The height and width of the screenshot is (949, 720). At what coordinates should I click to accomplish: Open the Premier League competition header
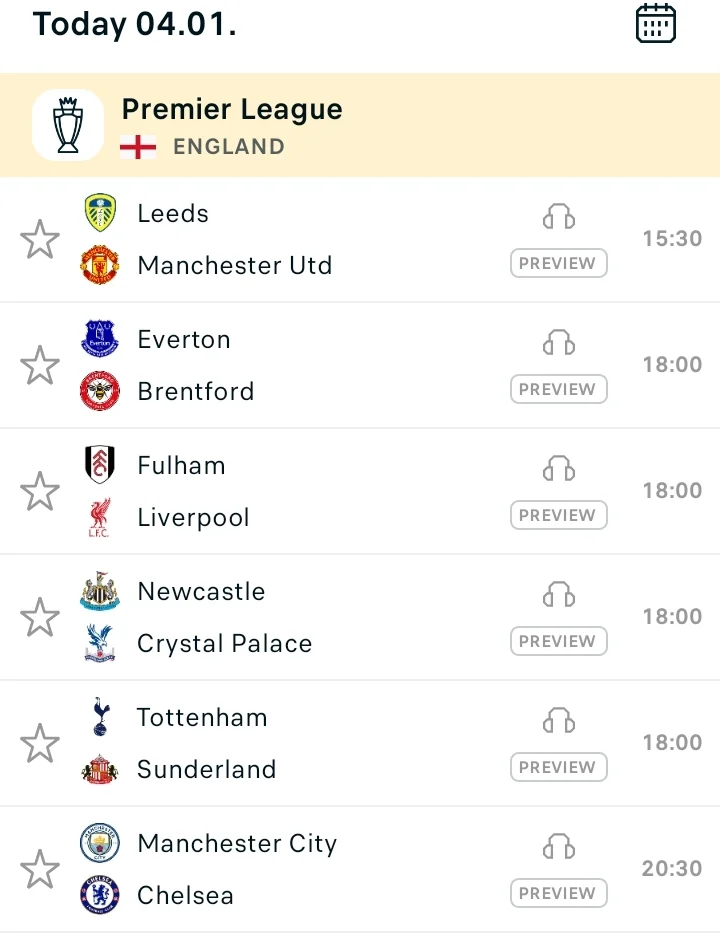(232, 110)
